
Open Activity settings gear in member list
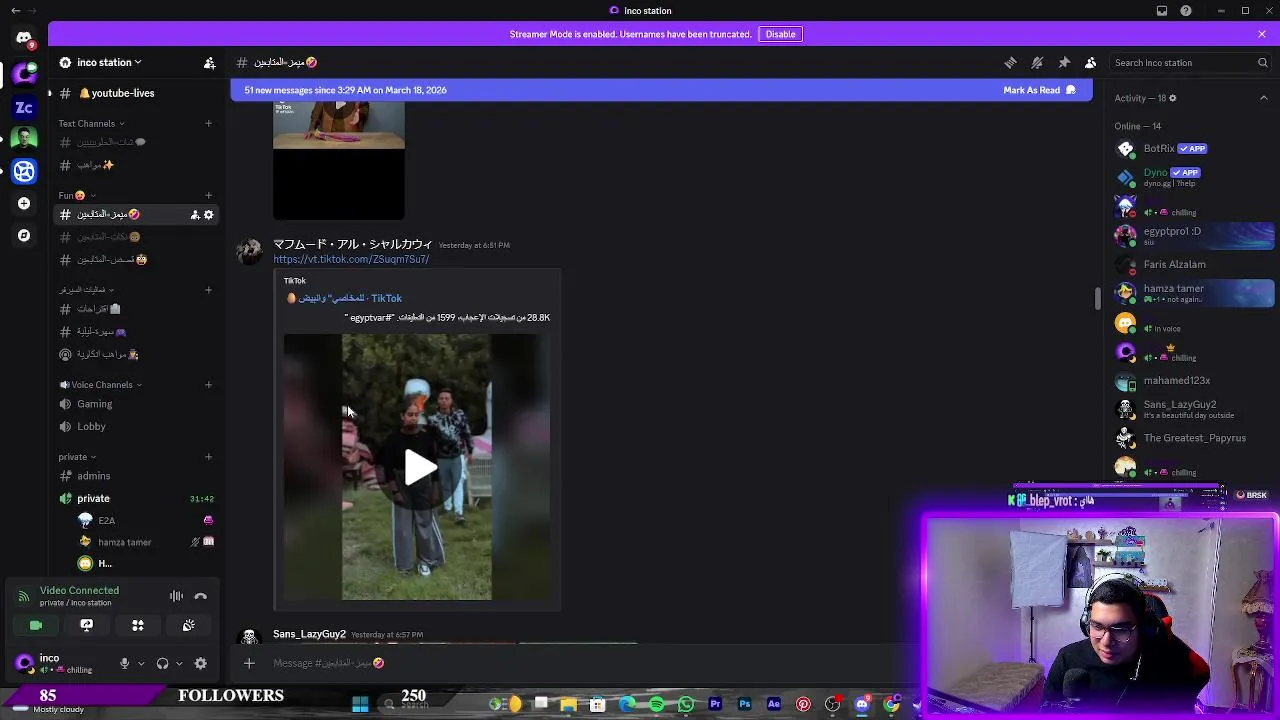(x=1172, y=98)
